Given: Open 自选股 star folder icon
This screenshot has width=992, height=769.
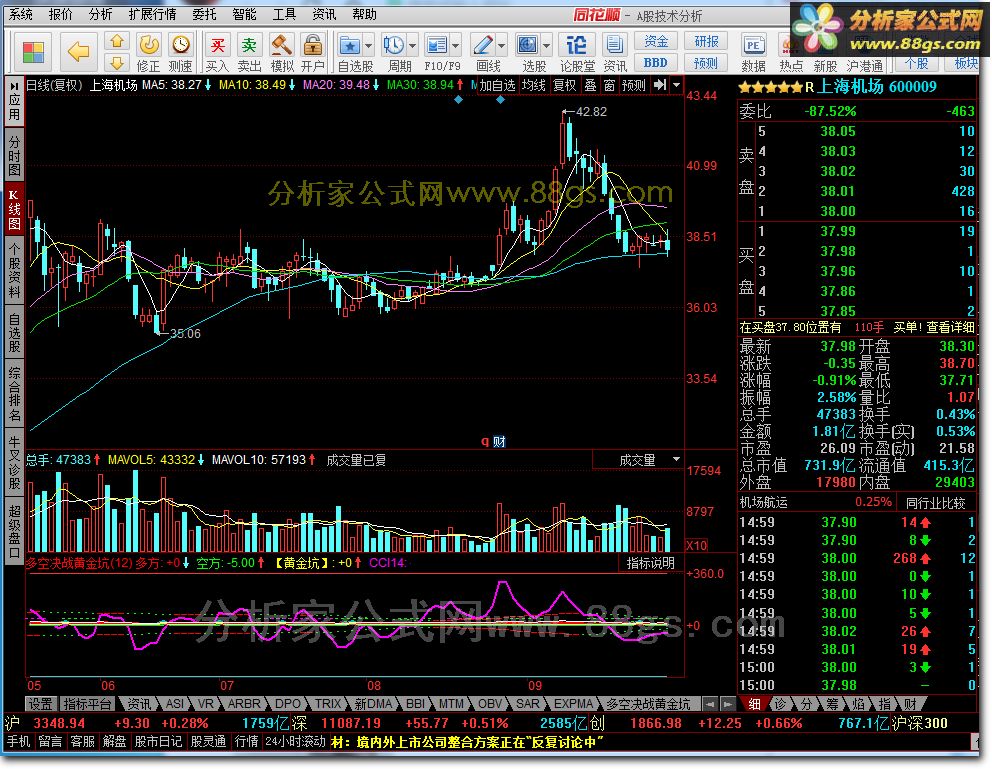Looking at the screenshot, I should pos(350,45).
